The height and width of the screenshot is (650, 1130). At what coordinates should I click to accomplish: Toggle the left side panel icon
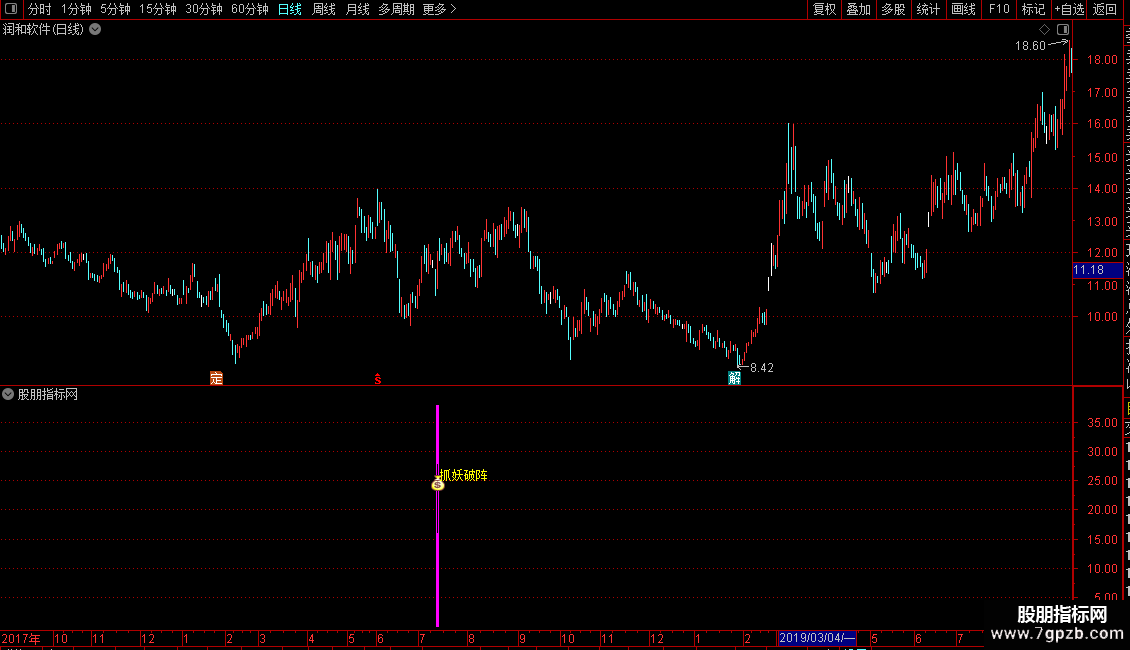tap(11, 9)
